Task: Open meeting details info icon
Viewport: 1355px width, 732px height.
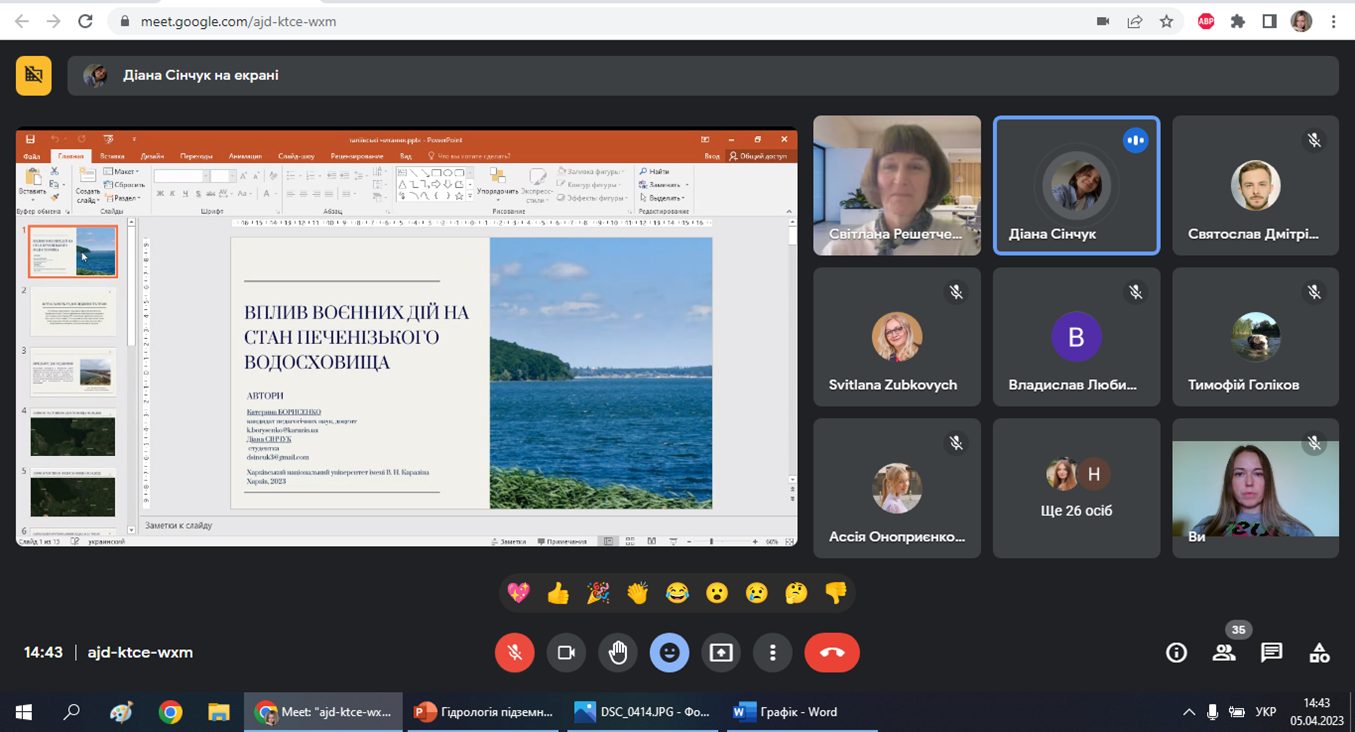Action: [x=1176, y=653]
